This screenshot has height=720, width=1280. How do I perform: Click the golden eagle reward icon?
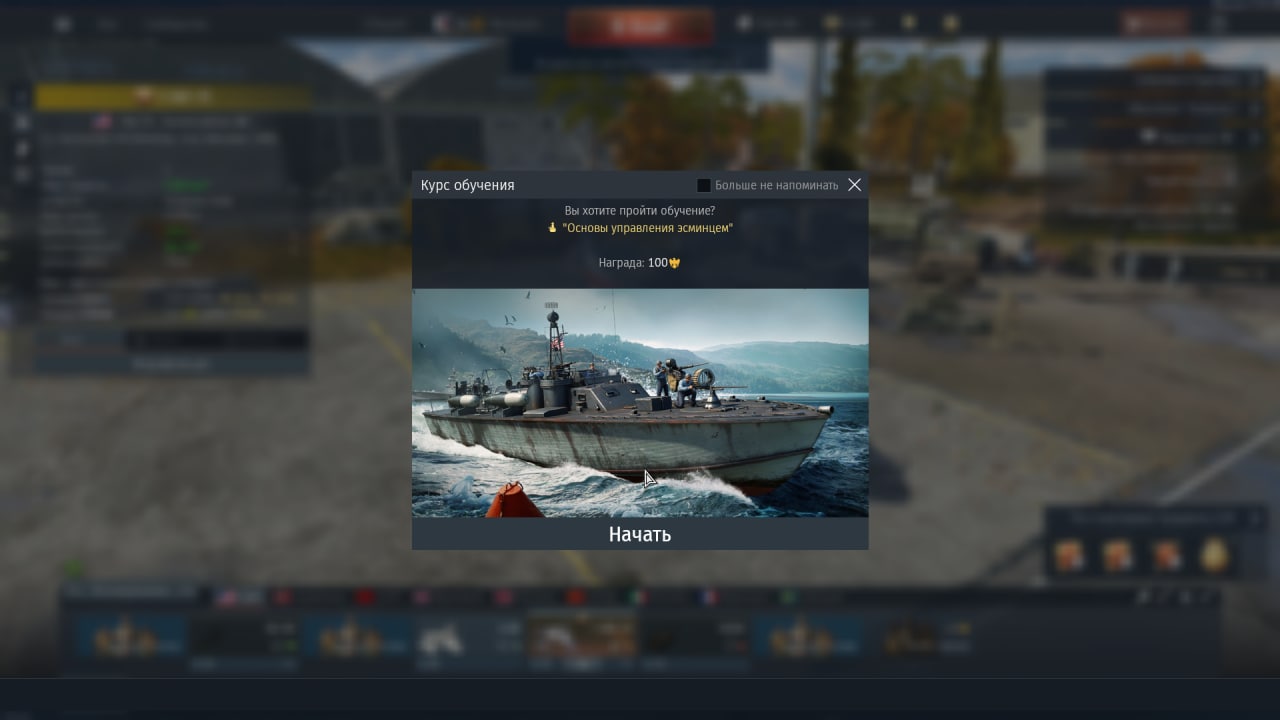click(x=675, y=263)
